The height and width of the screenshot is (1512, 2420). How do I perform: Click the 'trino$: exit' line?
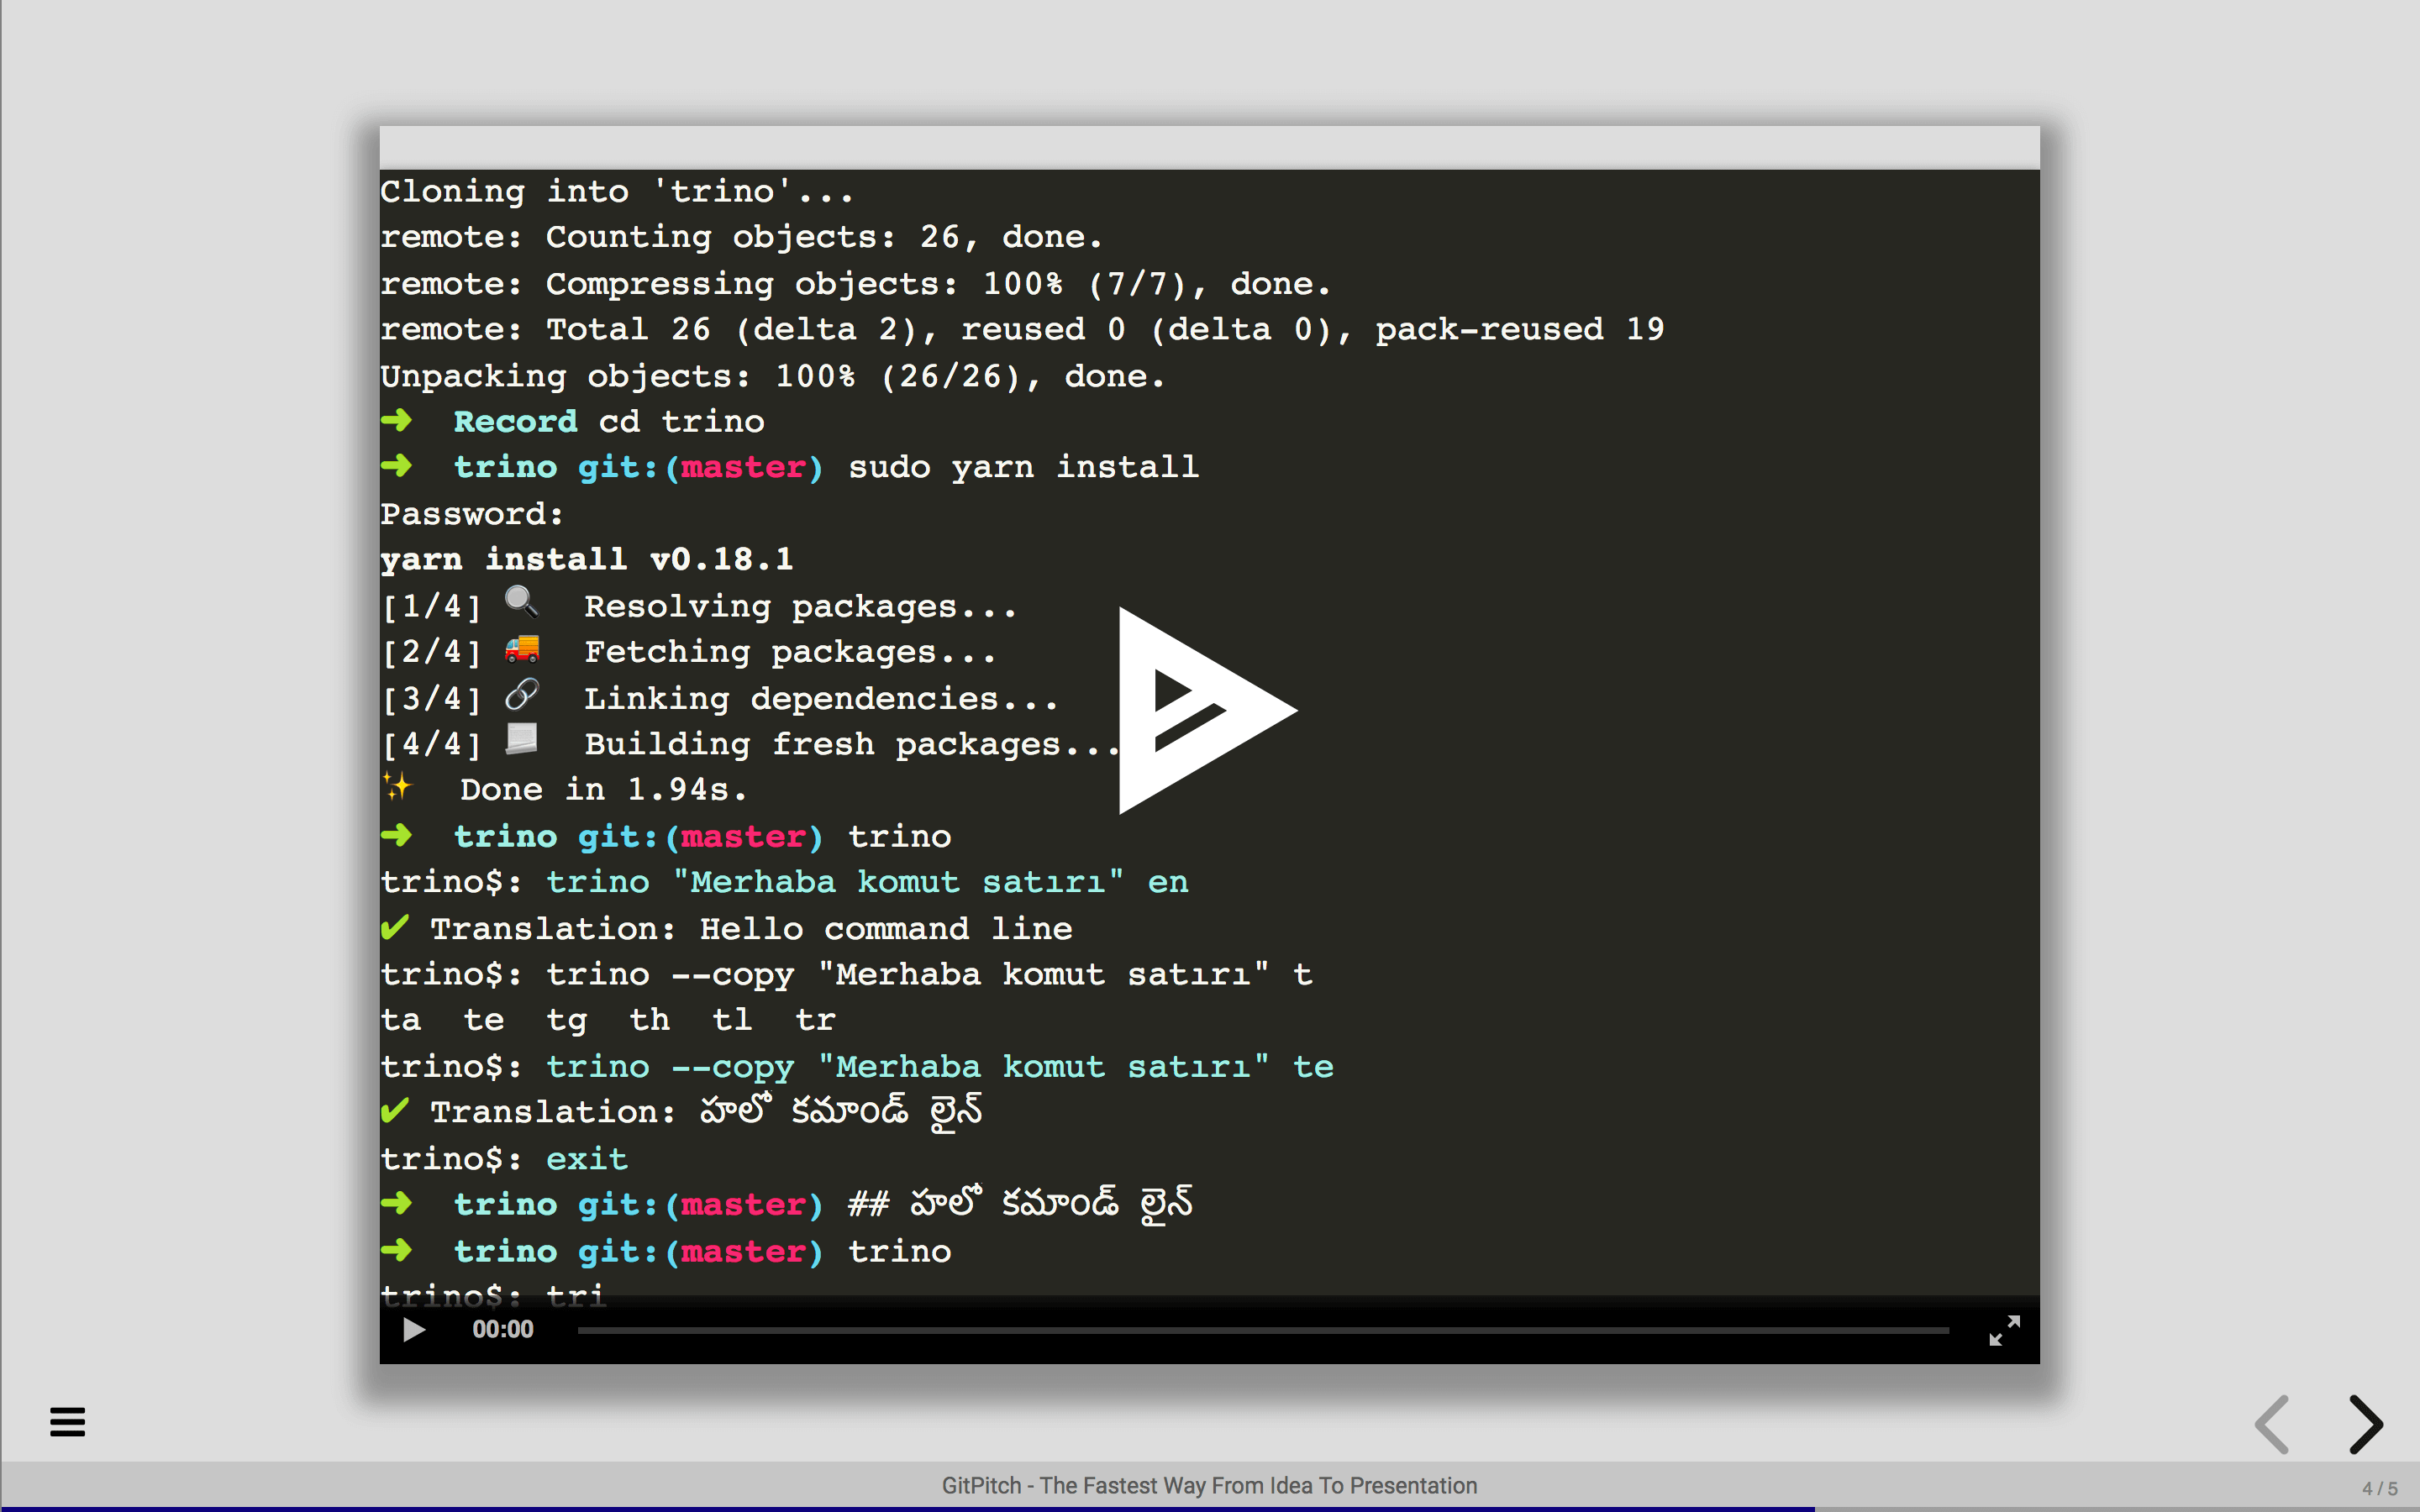(x=504, y=1159)
